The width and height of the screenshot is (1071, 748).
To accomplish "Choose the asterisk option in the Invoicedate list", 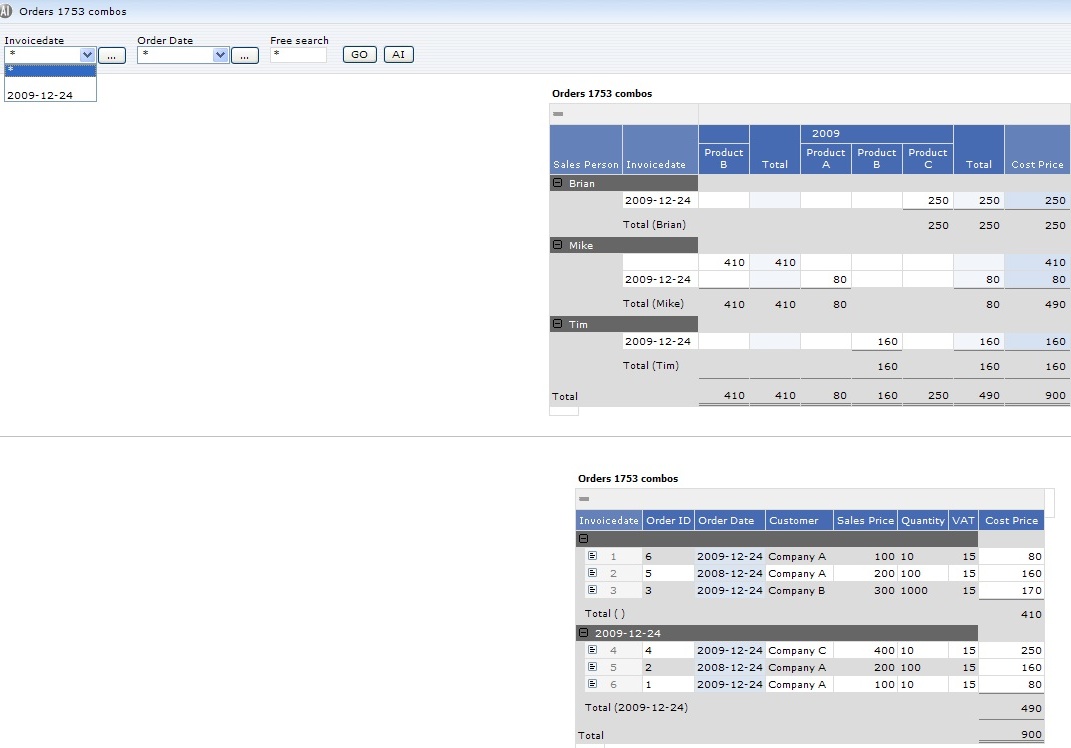I will coord(49,70).
